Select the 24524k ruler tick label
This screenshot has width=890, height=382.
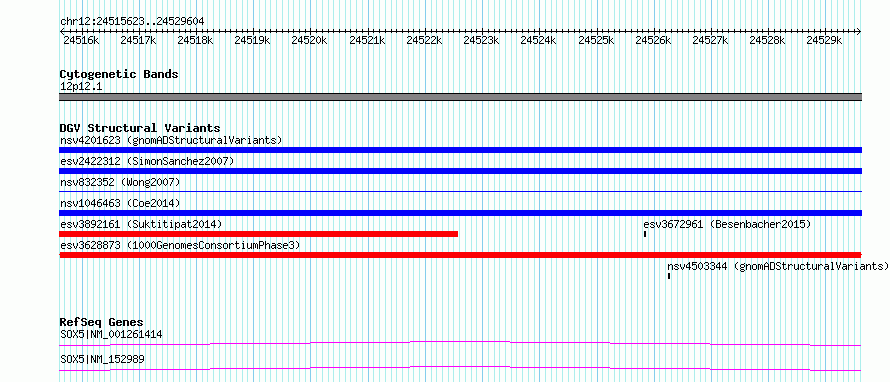click(538, 40)
